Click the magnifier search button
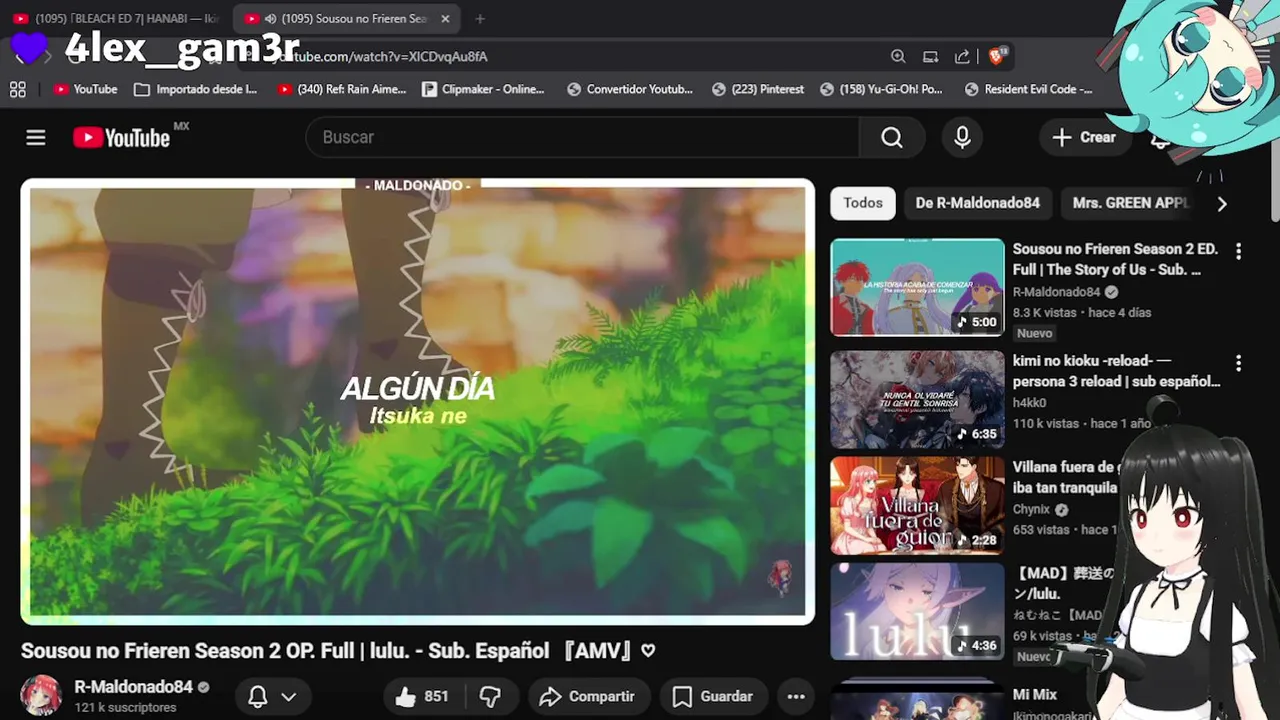 click(891, 138)
